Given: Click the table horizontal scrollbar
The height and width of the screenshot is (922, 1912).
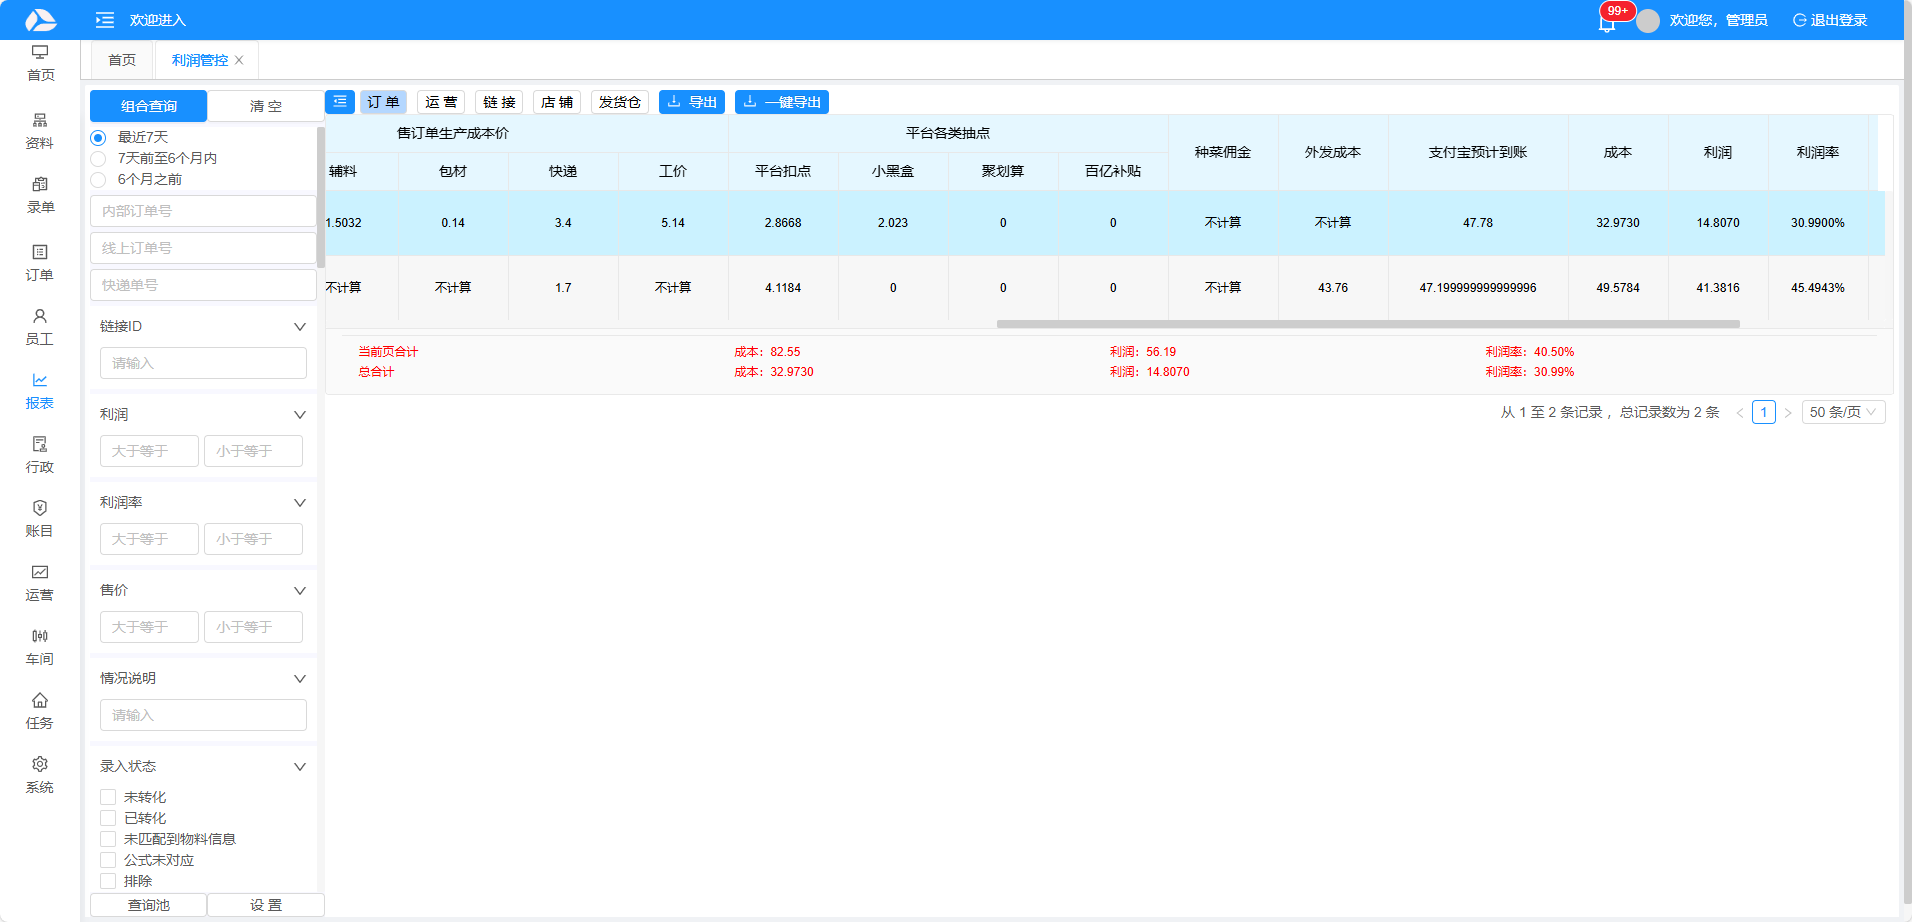Looking at the screenshot, I should 1367,324.
